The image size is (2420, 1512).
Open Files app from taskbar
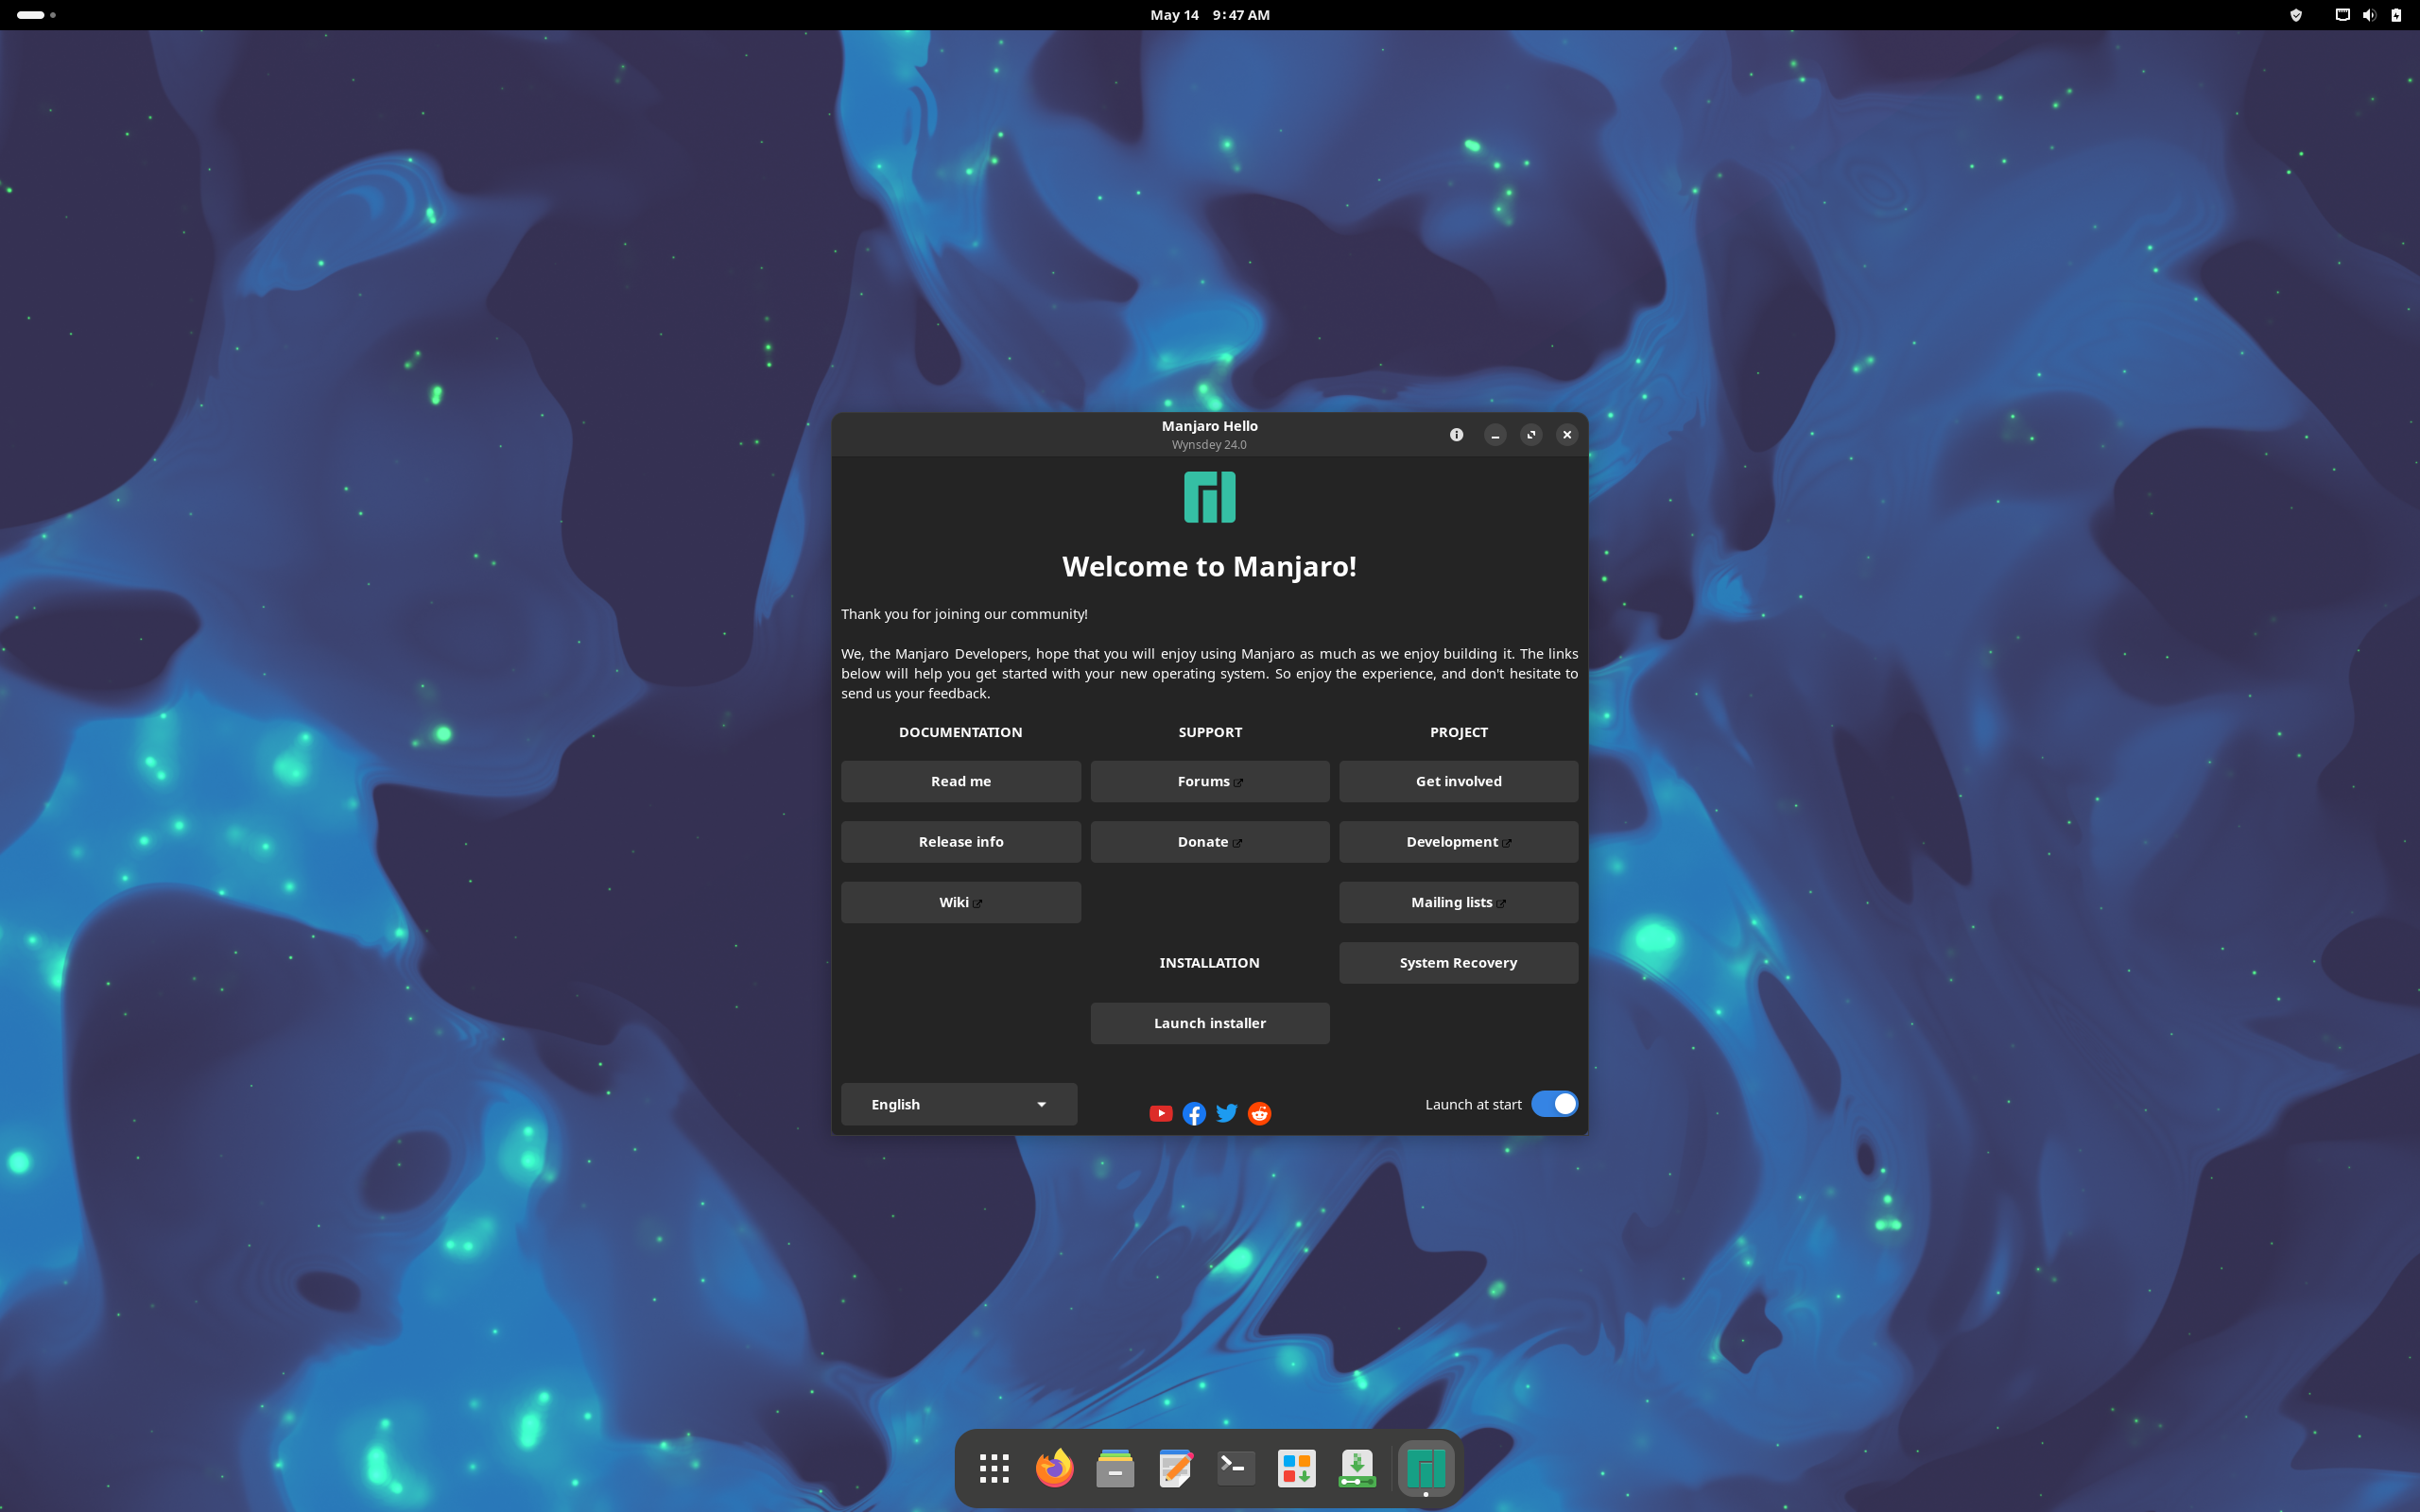coord(1115,1467)
